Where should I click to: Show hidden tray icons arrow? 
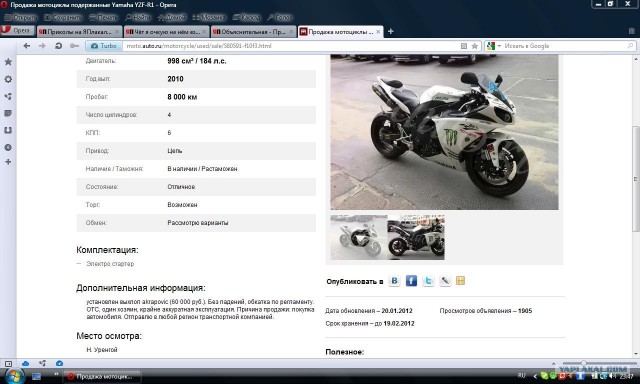535,376
